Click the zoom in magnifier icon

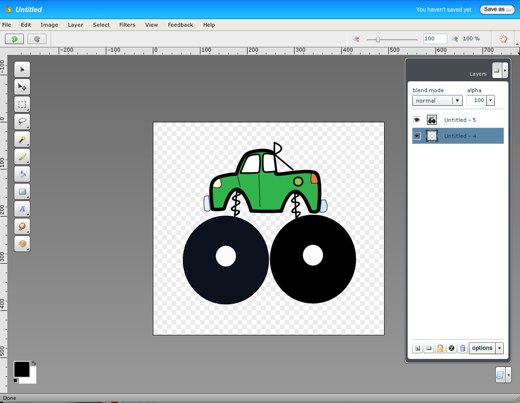pos(455,39)
